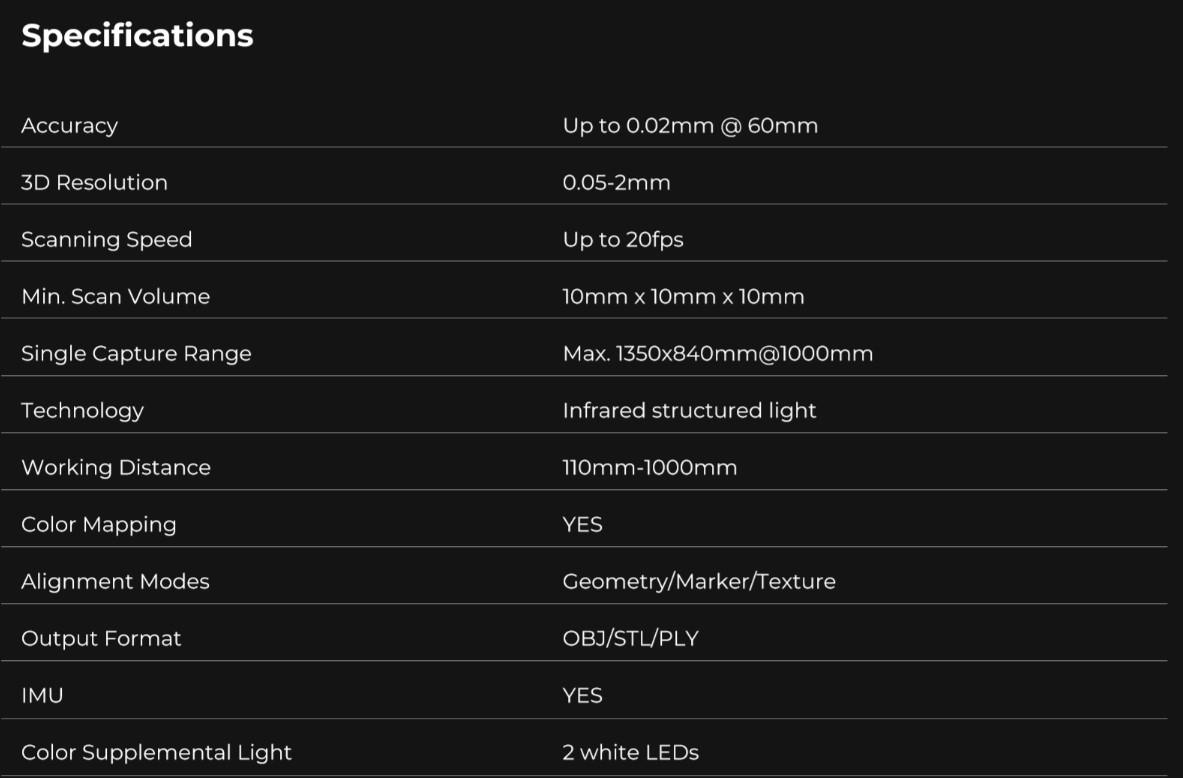1183x778 pixels.
Task: Click the Min. Scan Volume label
Action: 115,297
